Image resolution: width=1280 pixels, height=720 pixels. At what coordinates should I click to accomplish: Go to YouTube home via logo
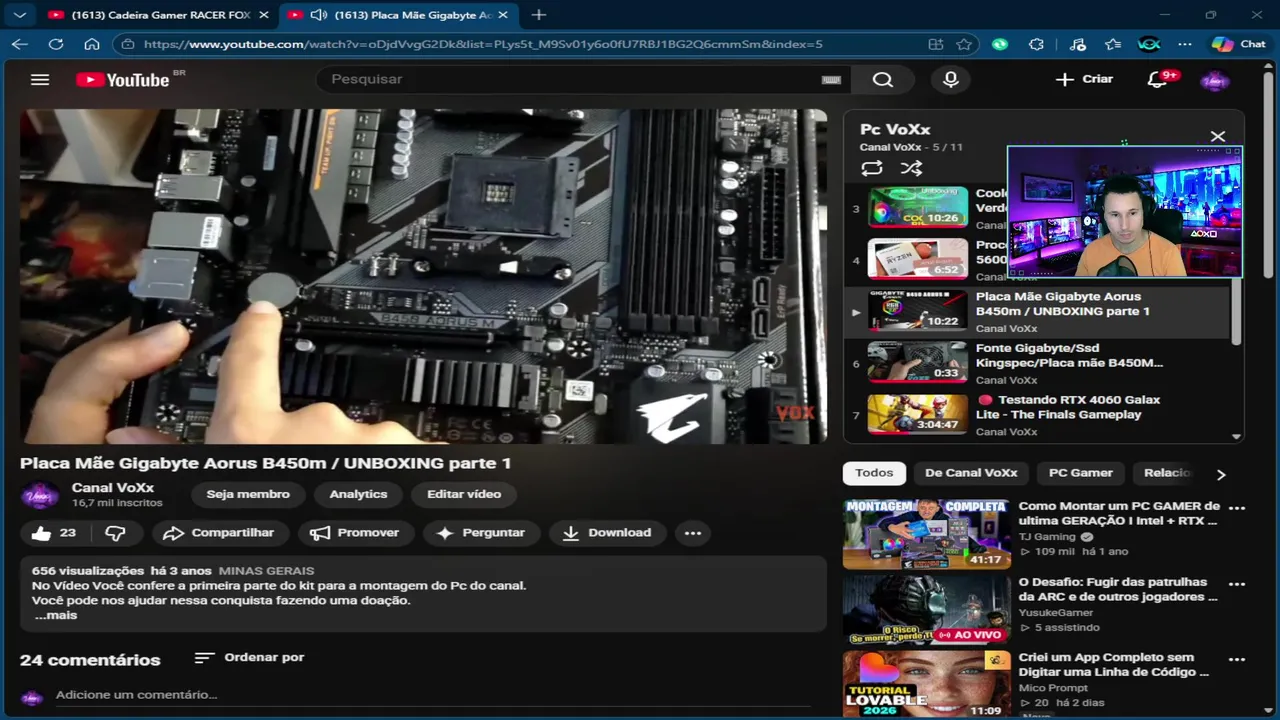coord(123,79)
